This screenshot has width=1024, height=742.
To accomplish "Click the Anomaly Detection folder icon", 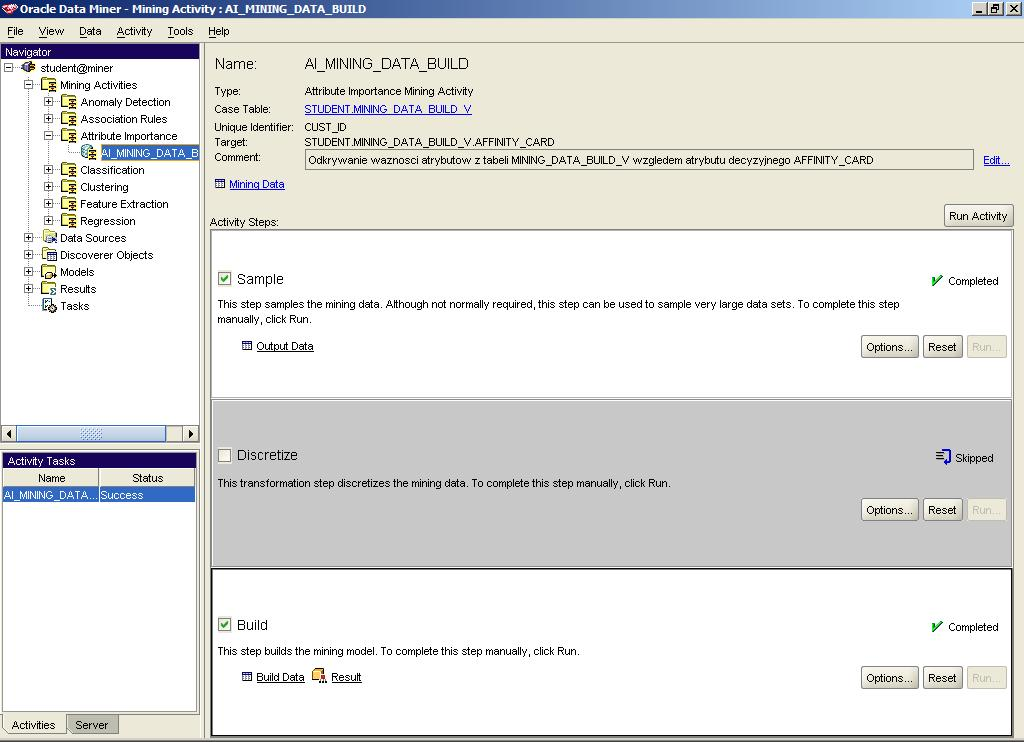I will pyautogui.click(x=69, y=101).
